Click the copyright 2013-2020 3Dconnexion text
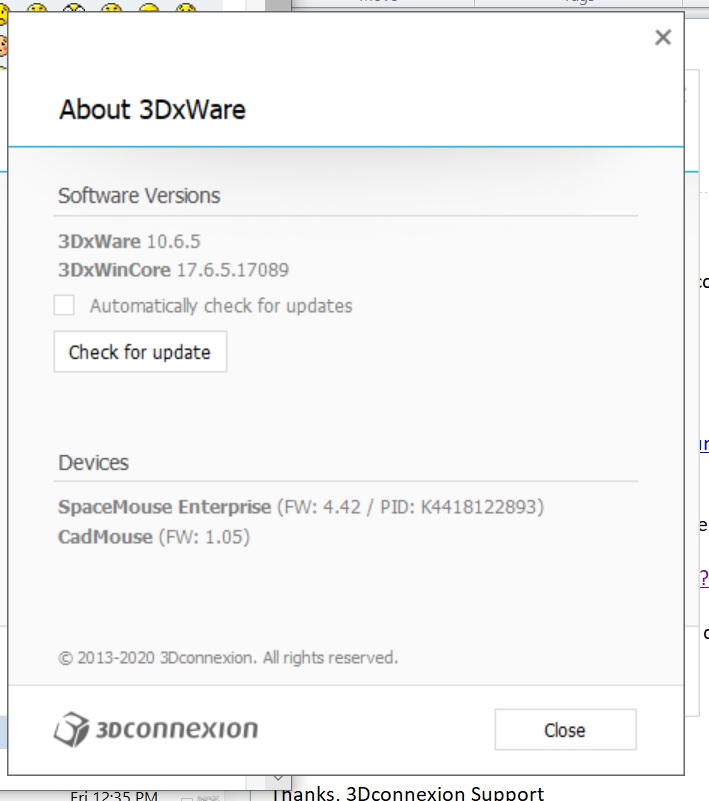The image size is (709, 801). pos(228,657)
